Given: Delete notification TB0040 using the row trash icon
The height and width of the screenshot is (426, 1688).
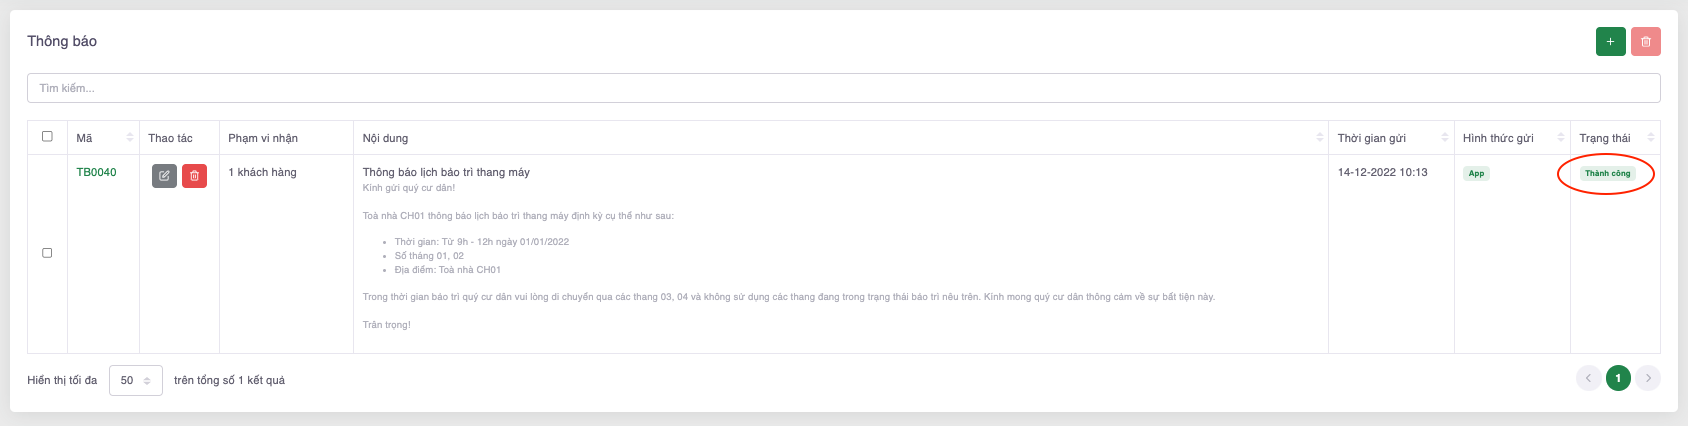Looking at the screenshot, I should (194, 176).
